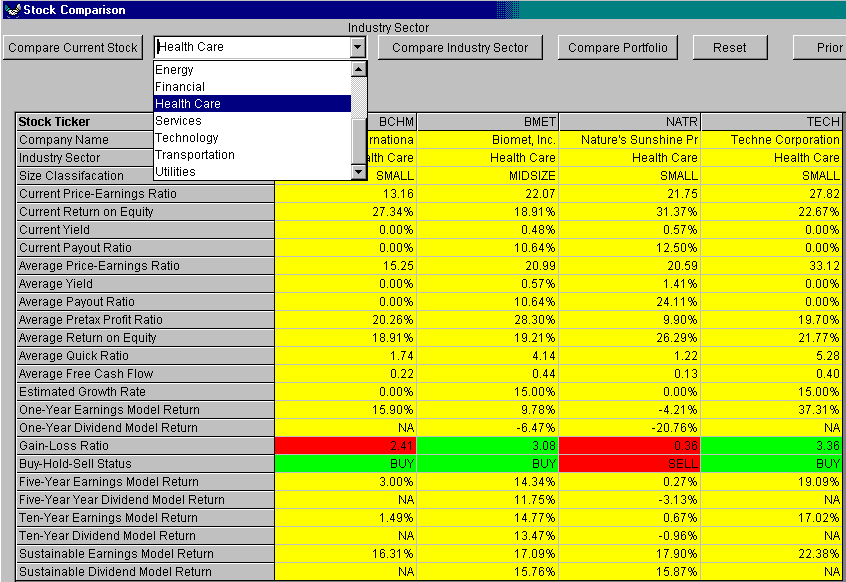The width and height of the screenshot is (846, 582).
Task: Click Average Pretax Profit Ratio label
Action: click(x=145, y=319)
